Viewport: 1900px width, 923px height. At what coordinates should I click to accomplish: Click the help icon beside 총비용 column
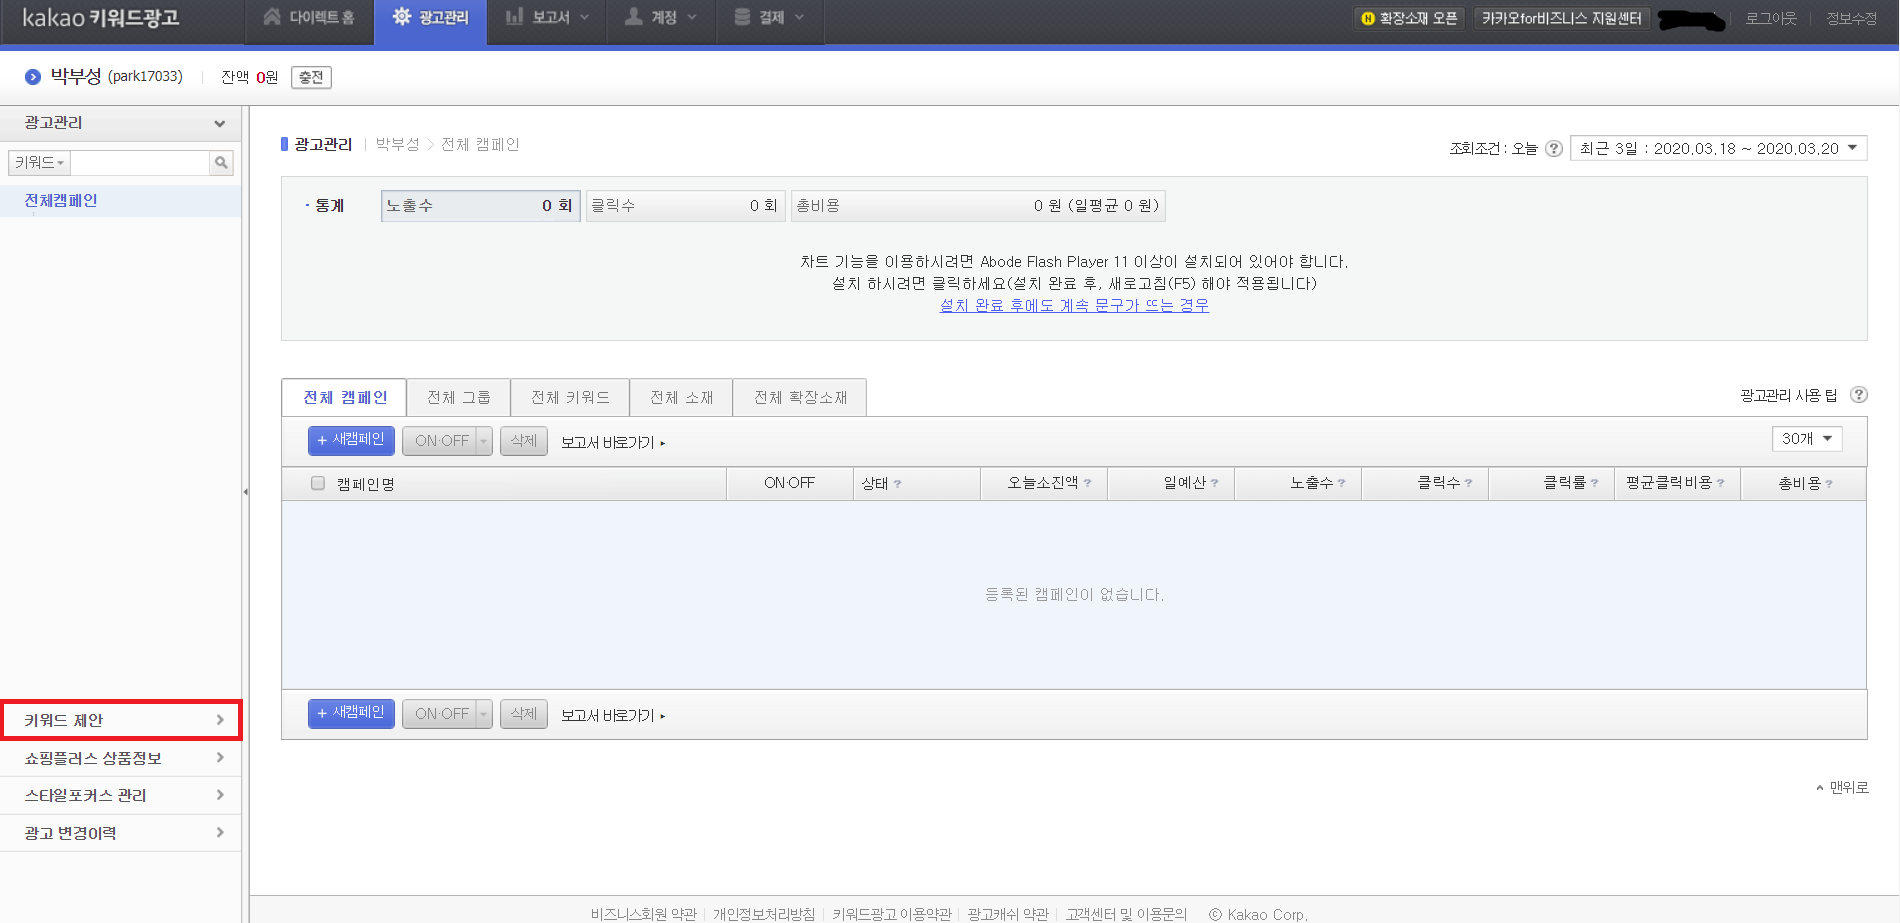1829,484
